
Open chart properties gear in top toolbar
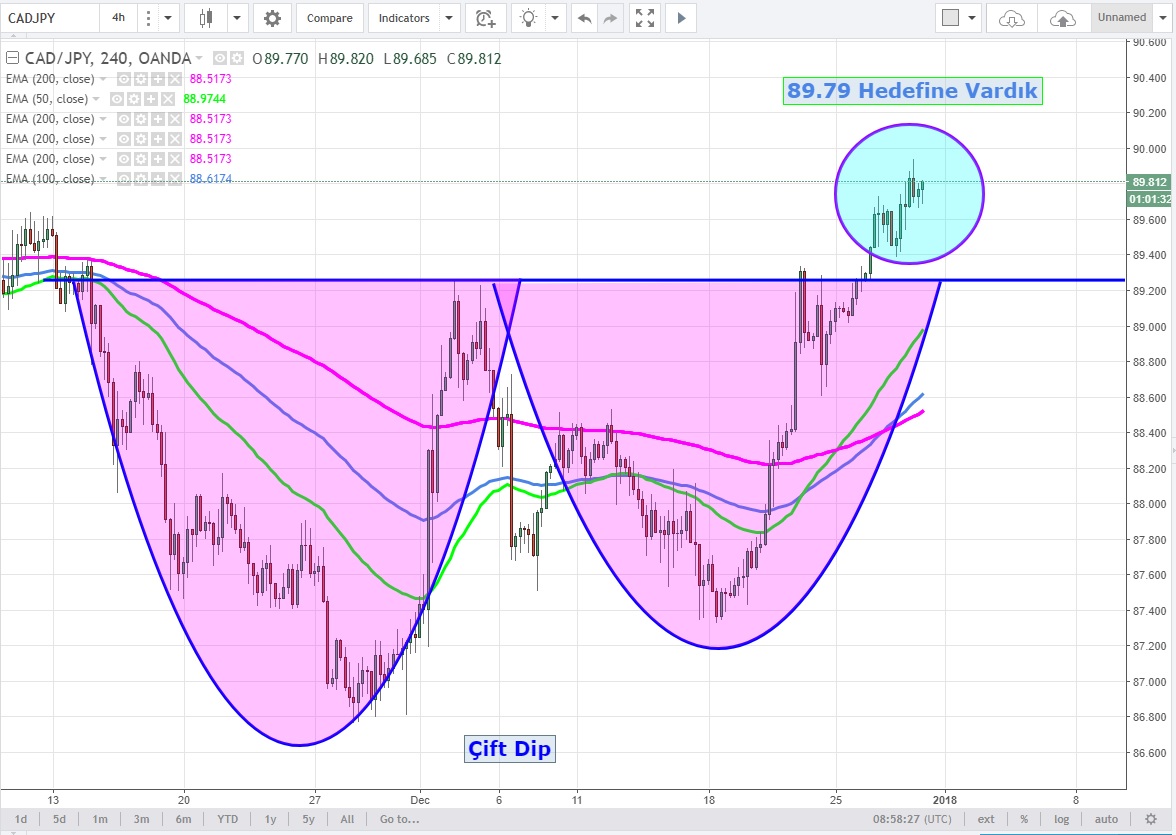coord(272,18)
